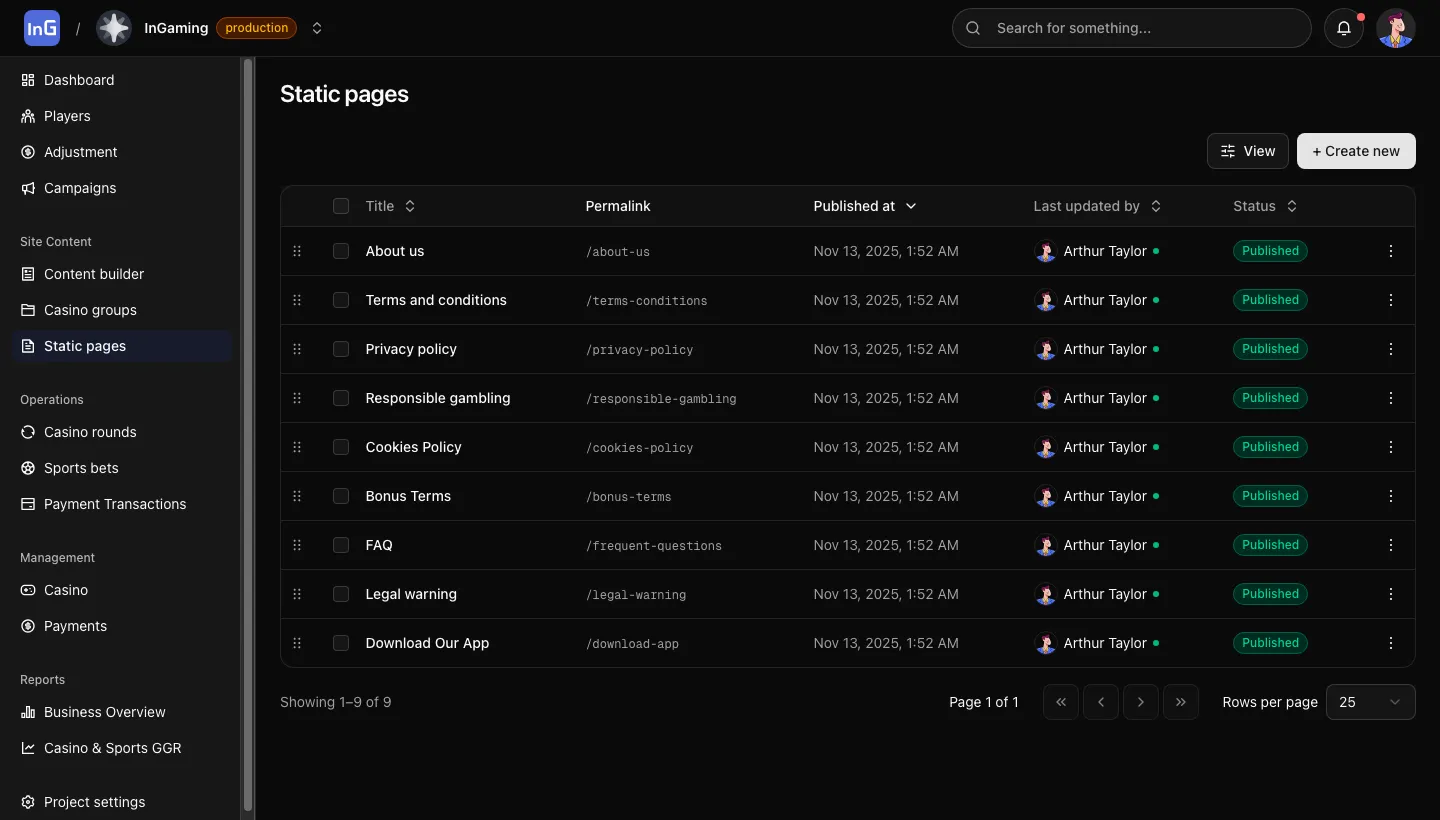Open the Rows per page dropdown
The image size is (1440, 820).
pyautogui.click(x=1370, y=702)
